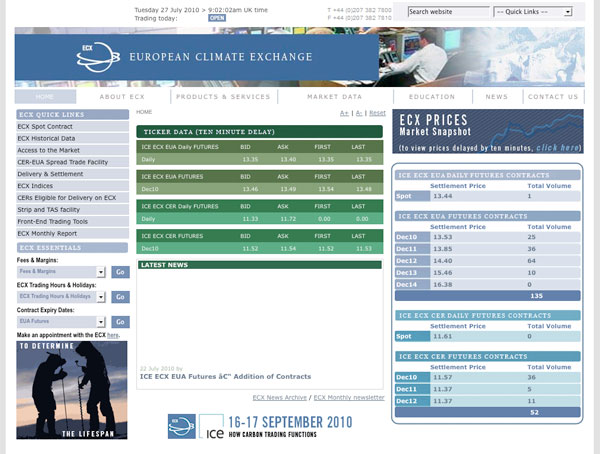Click the Latest News header bar

pyautogui.click(x=259, y=265)
